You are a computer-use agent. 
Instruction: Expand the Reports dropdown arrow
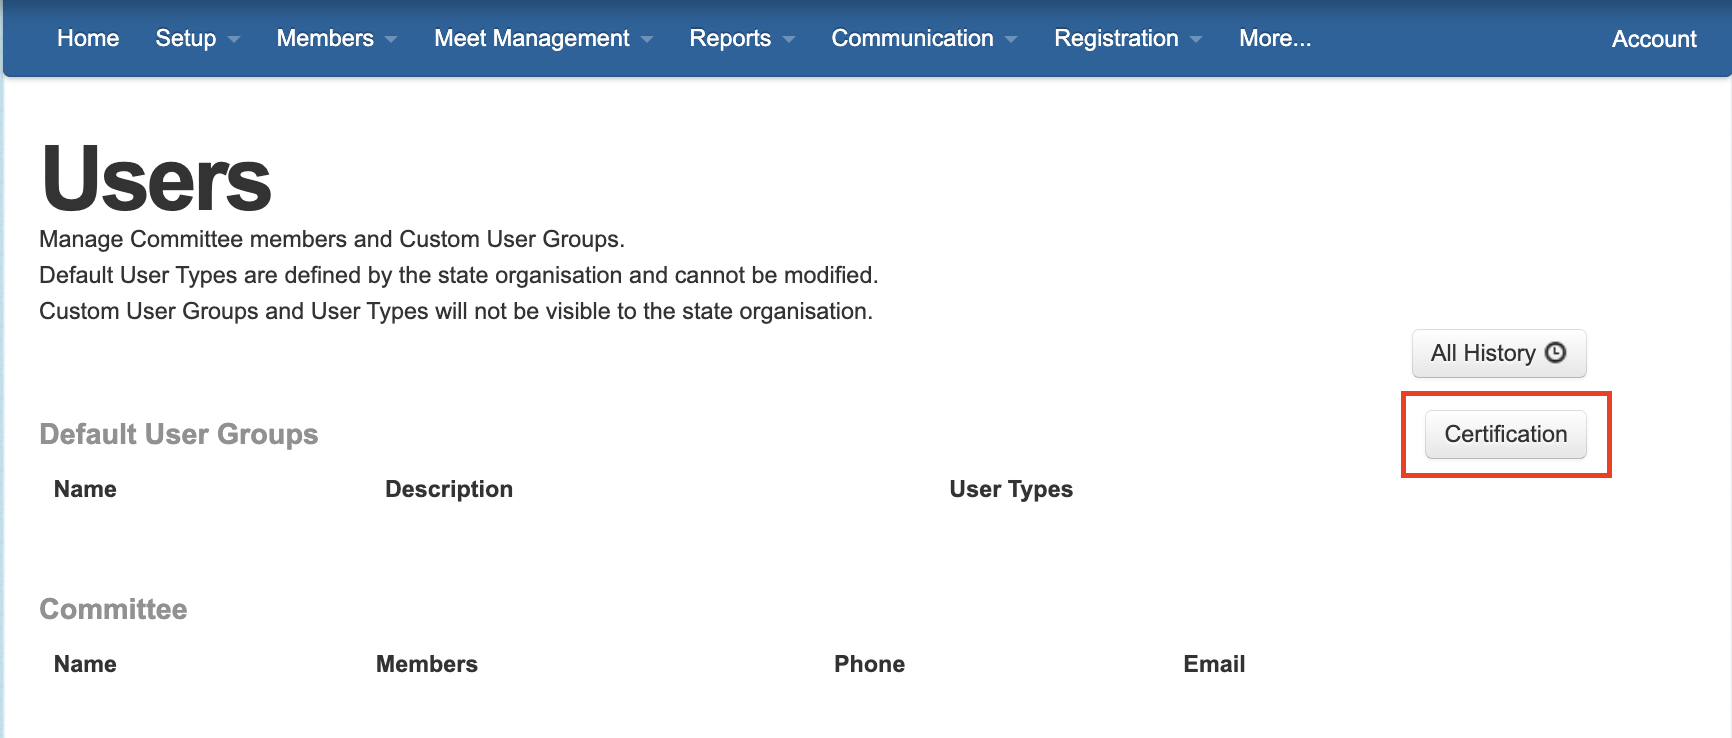(789, 40)
